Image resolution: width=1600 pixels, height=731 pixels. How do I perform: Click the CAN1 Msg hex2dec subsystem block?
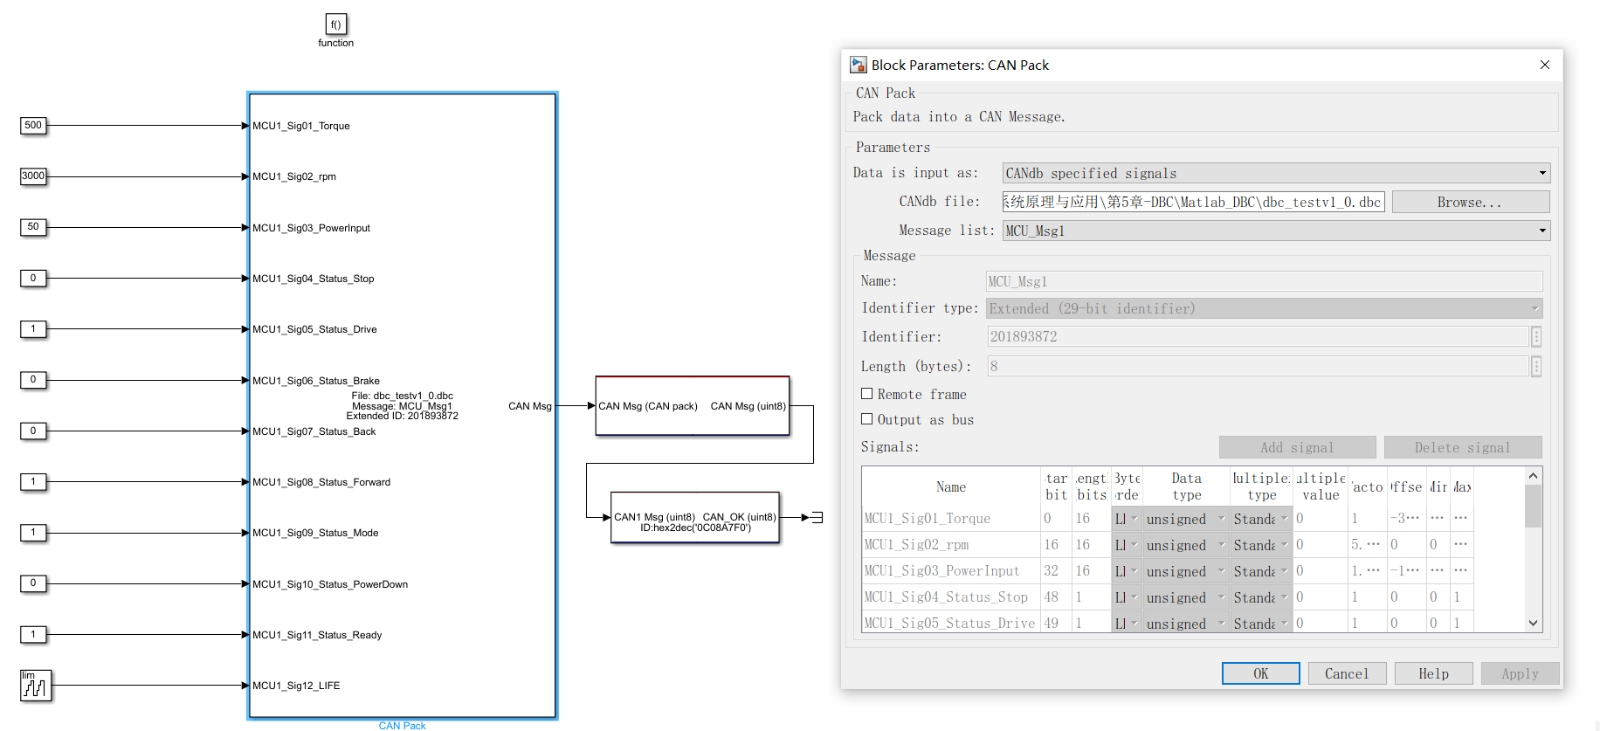click(695, 518)
